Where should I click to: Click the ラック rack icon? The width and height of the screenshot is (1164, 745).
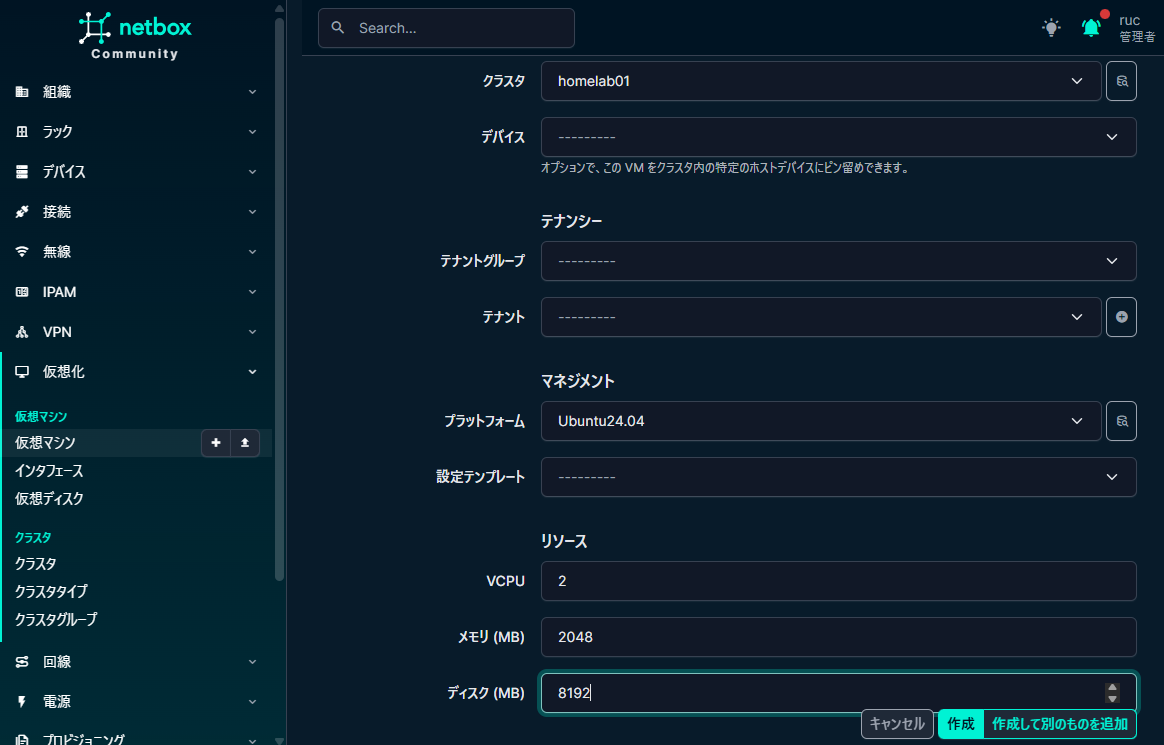pos(22,131)
